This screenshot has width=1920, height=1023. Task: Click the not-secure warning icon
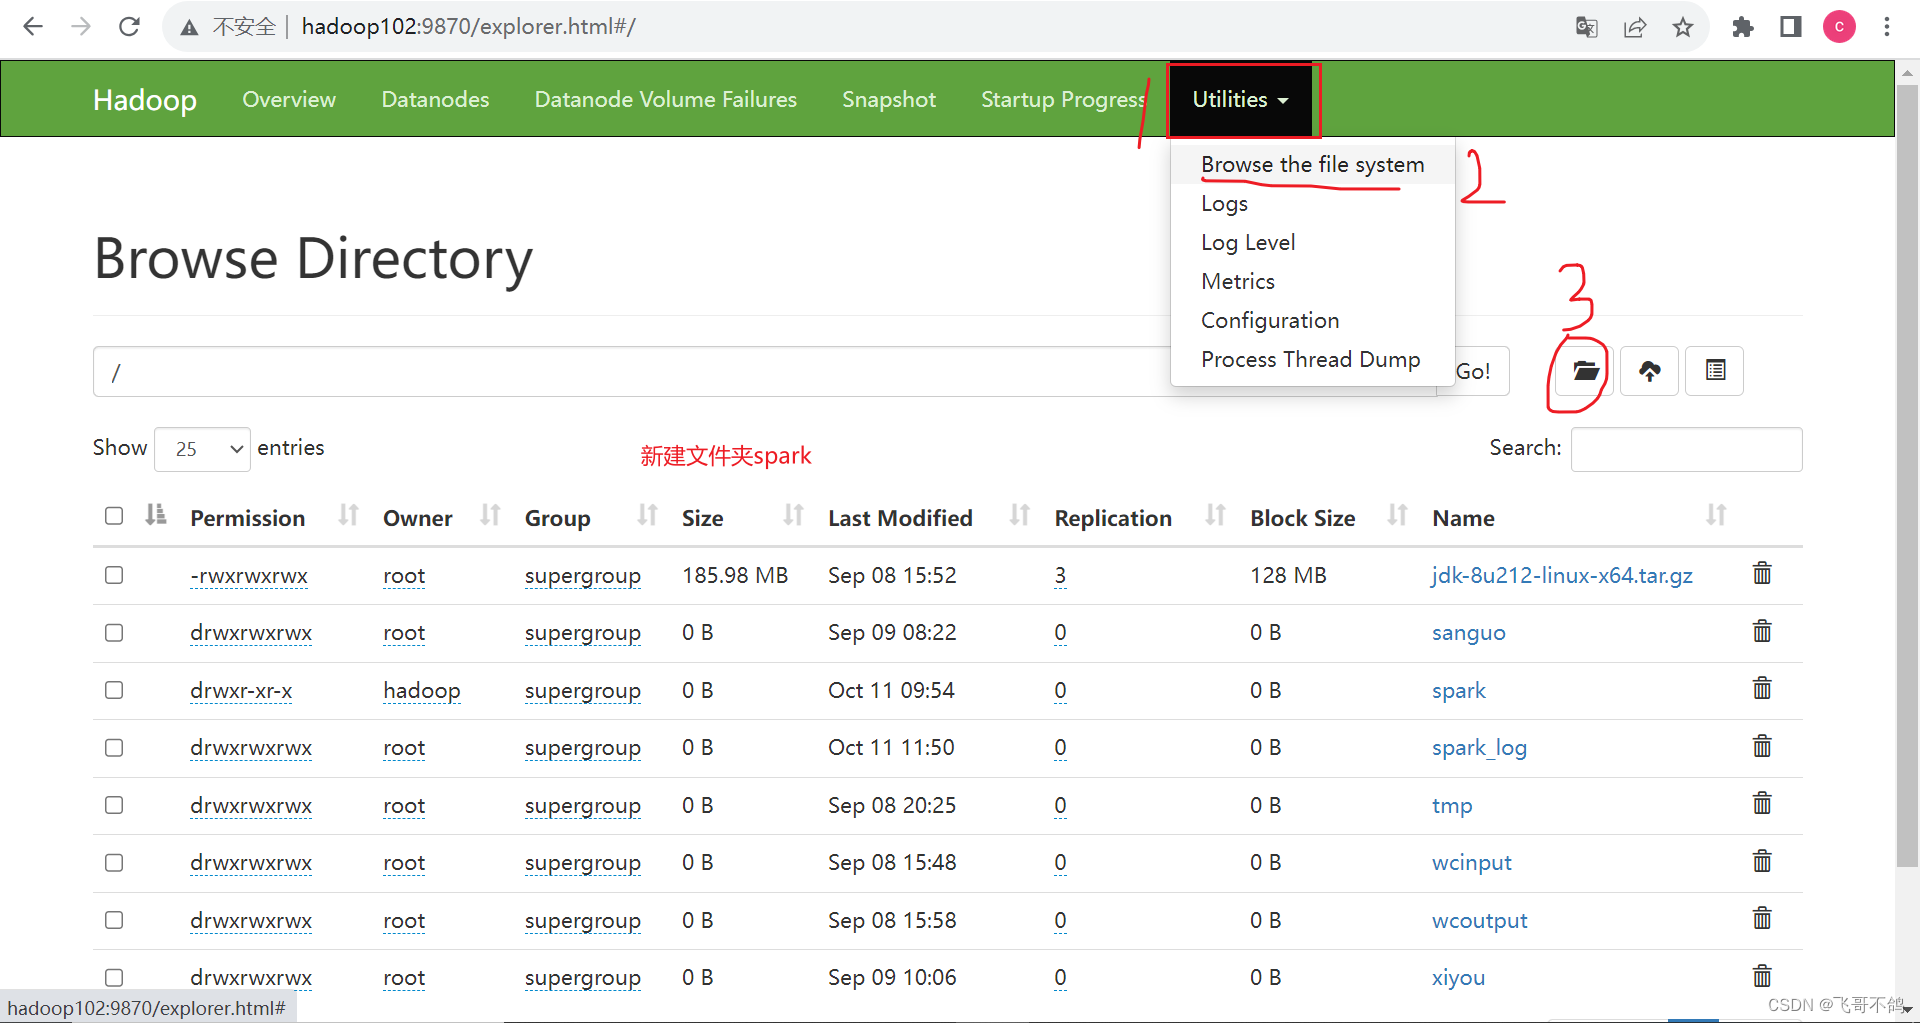[189, 28]
